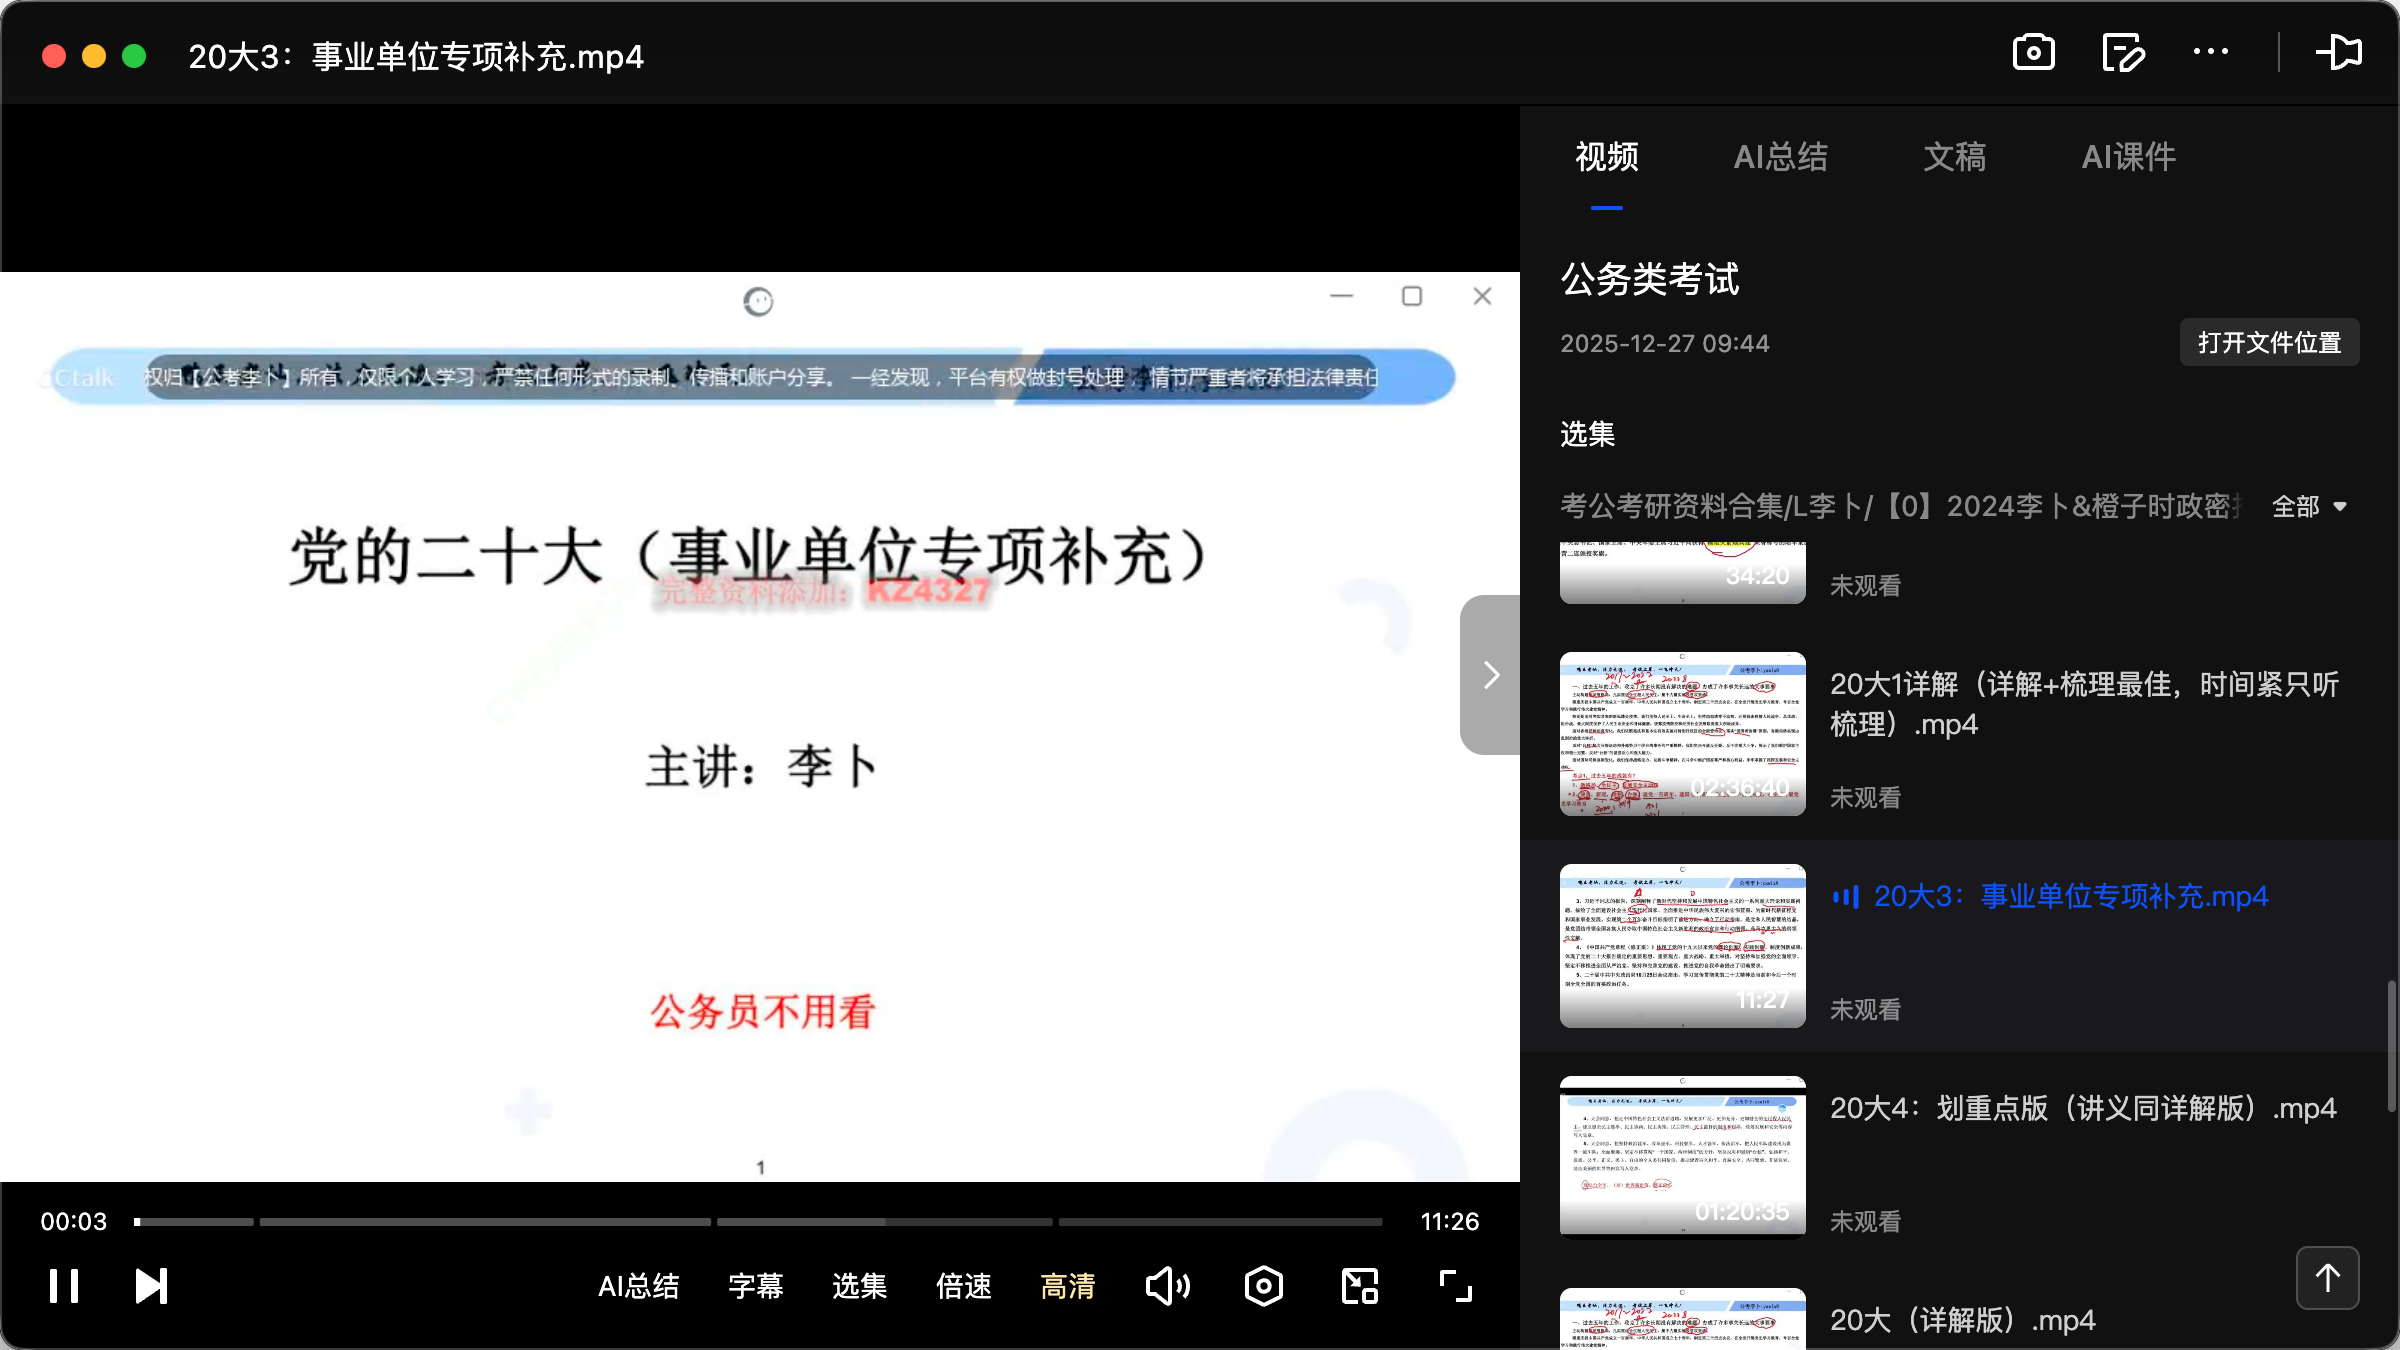Image resolution: width=2400 pixels, height=1350 pixels.
Task: Expand the 全部 filter dropdown
Action: (2310, 506)
